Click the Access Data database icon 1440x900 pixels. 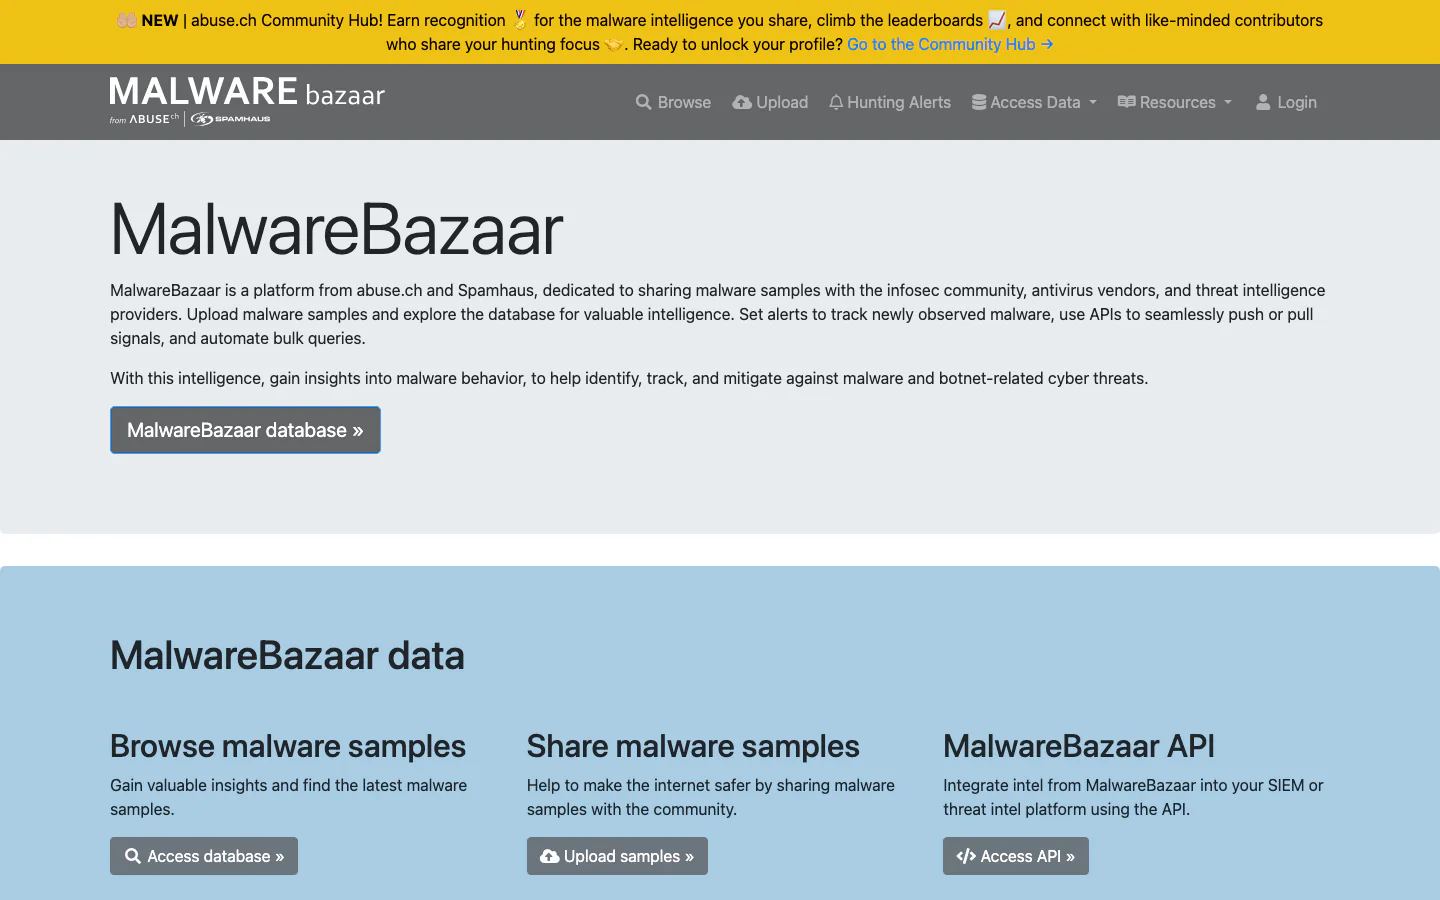(979, 102)
